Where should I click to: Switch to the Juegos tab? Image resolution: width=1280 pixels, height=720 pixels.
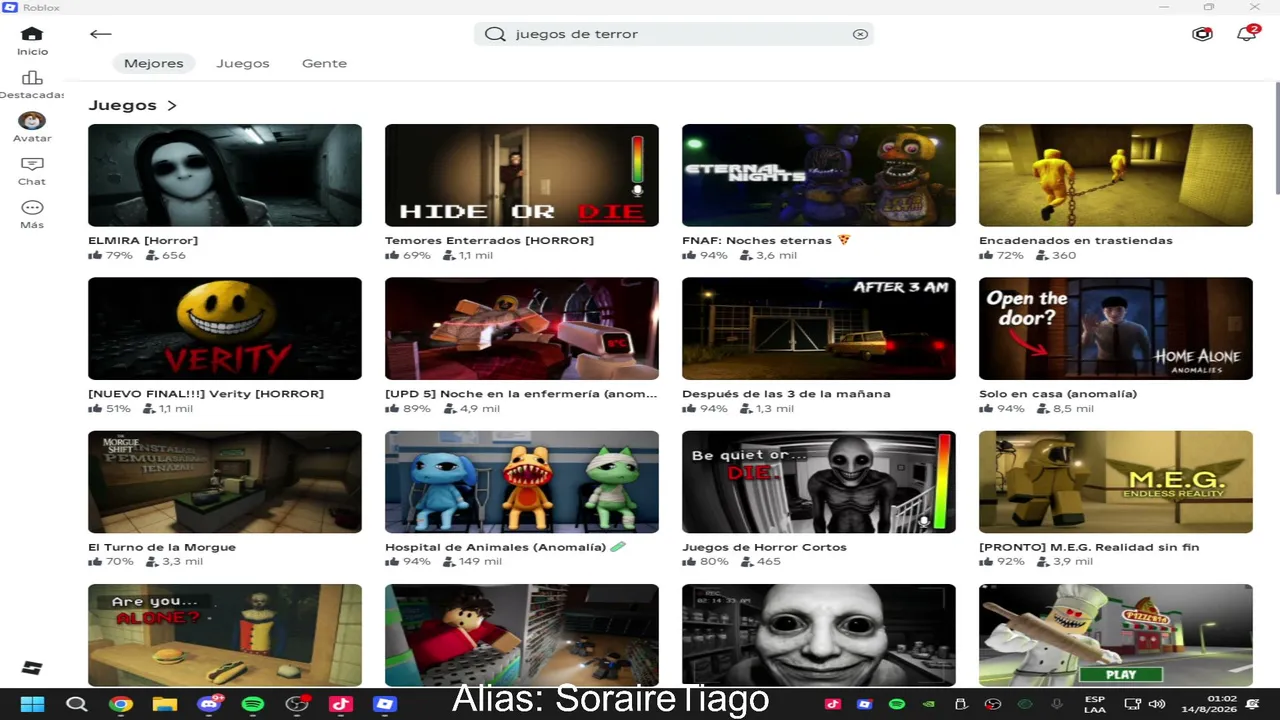point(243,63)
